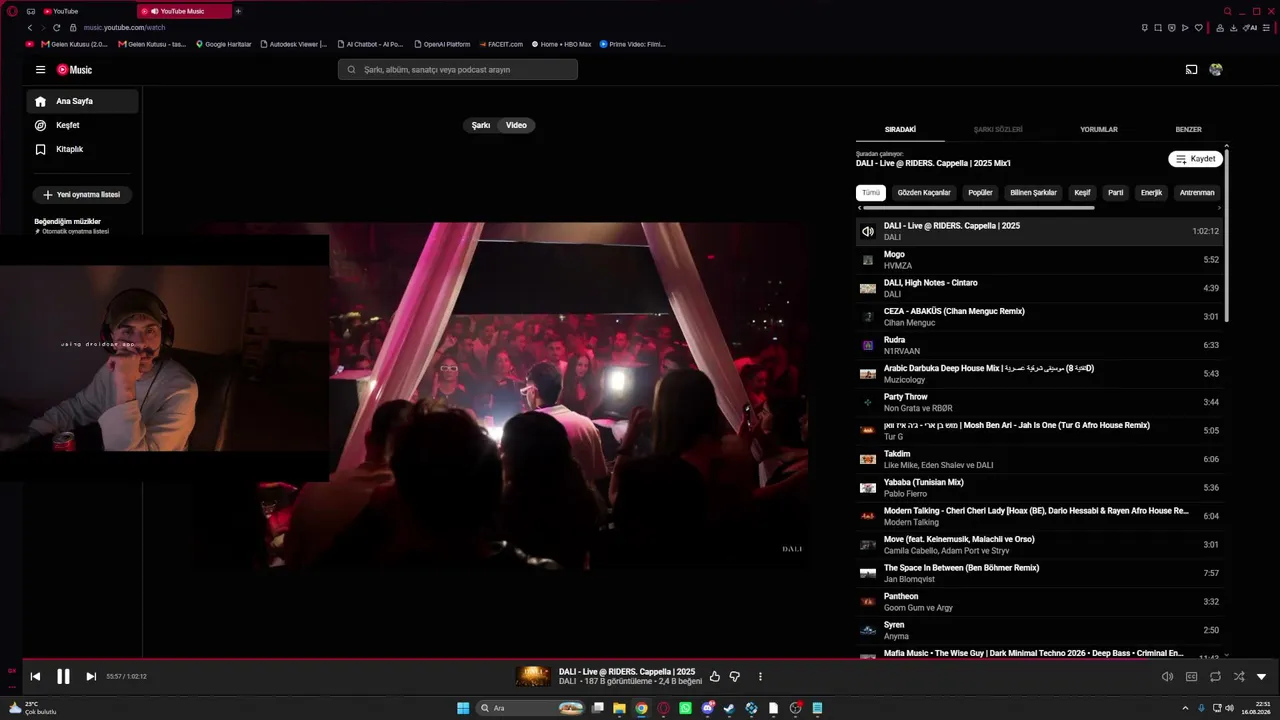
Task: Open the account avatar menu
Action: (1216, 70)
